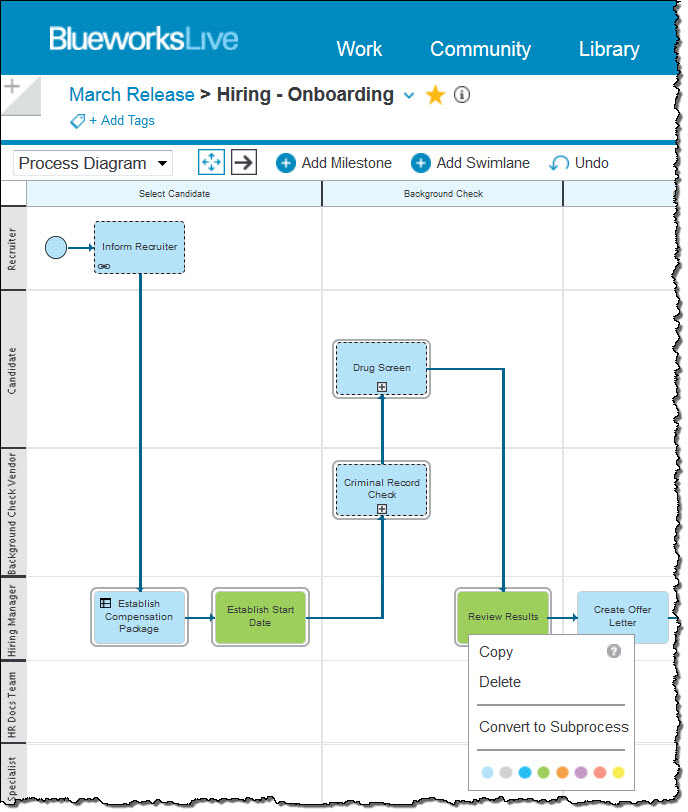688x812 pixels.
Task: Click Add Swimlane label
Action: point(483,163)
